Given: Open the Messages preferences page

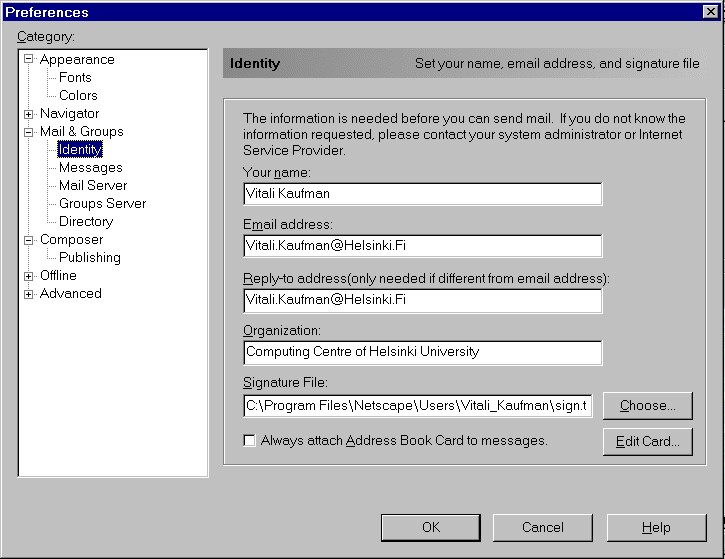Looking at the screenshot, I should [90, 168].
